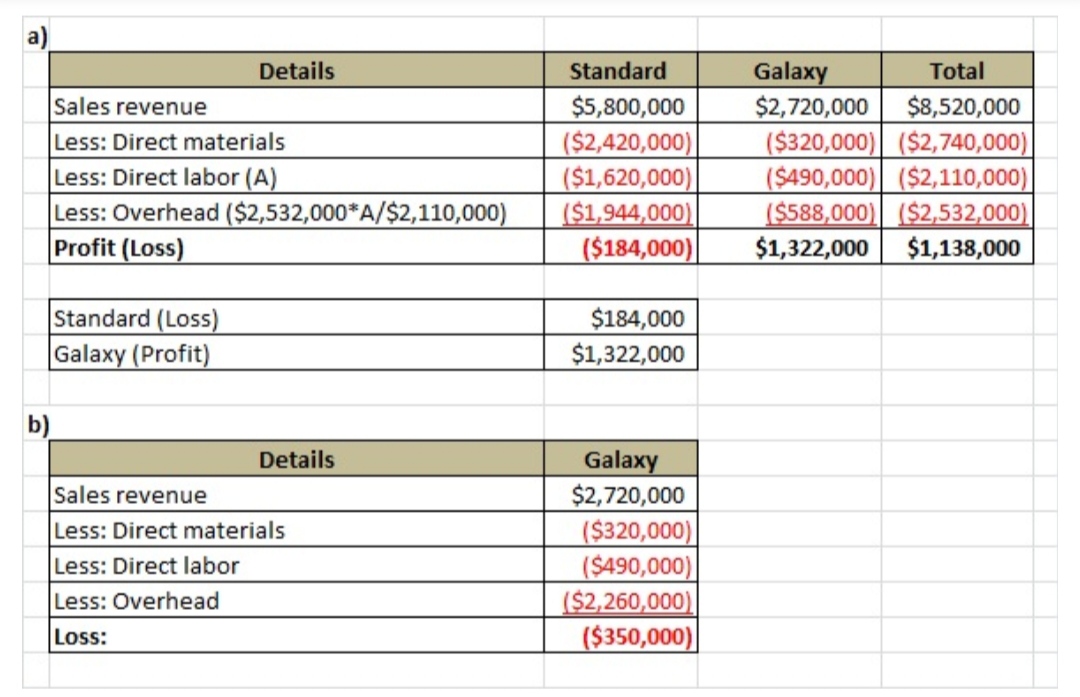Select the overhead formula label cell with $2,532,000*A
This screenshot has width=1080, height=697.
coord(280,212)
